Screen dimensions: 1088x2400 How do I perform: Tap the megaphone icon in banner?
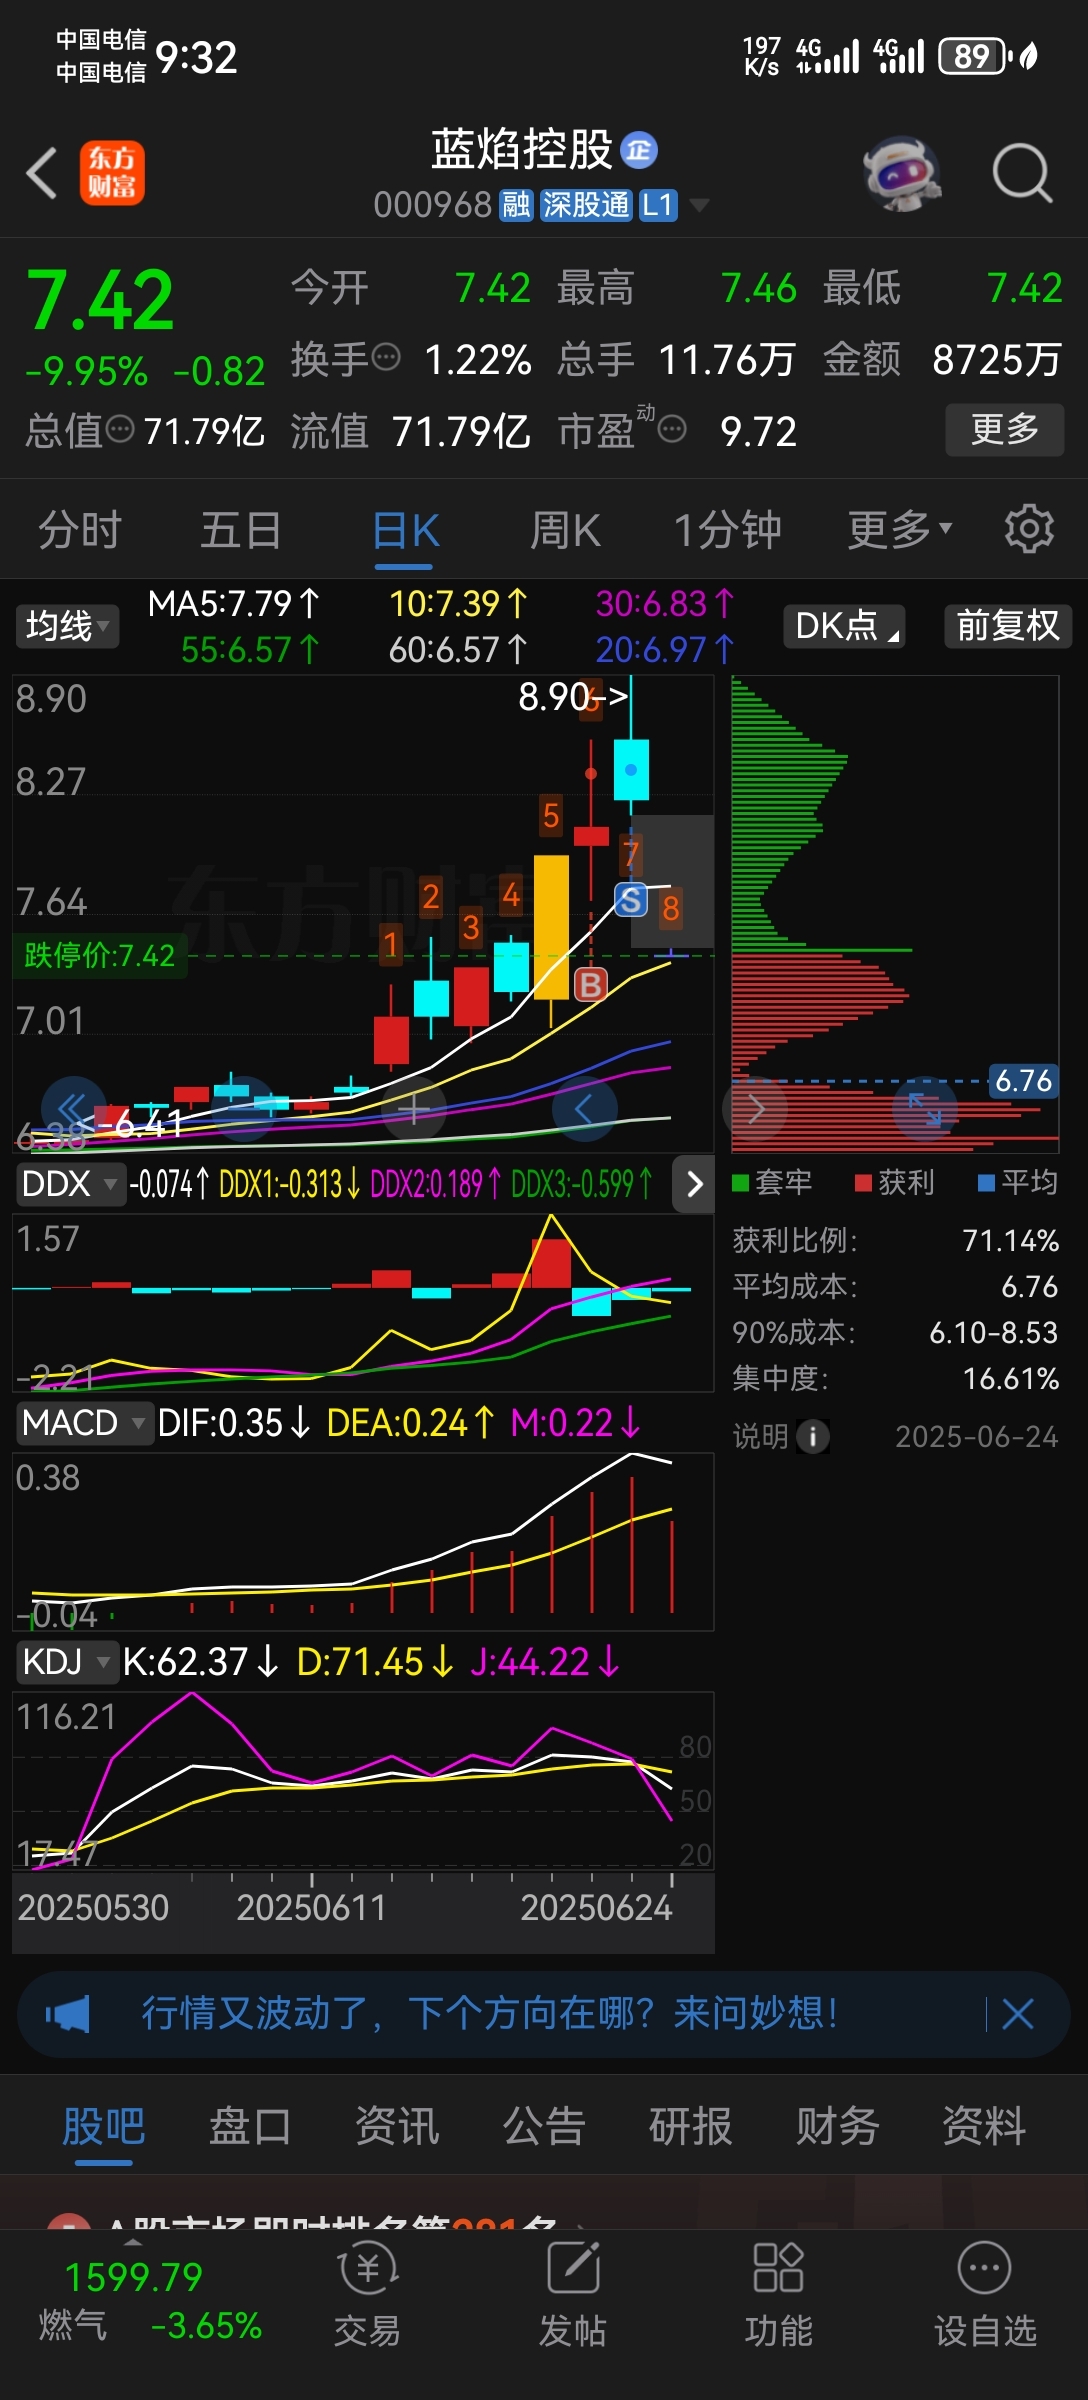click(68, 2013)
